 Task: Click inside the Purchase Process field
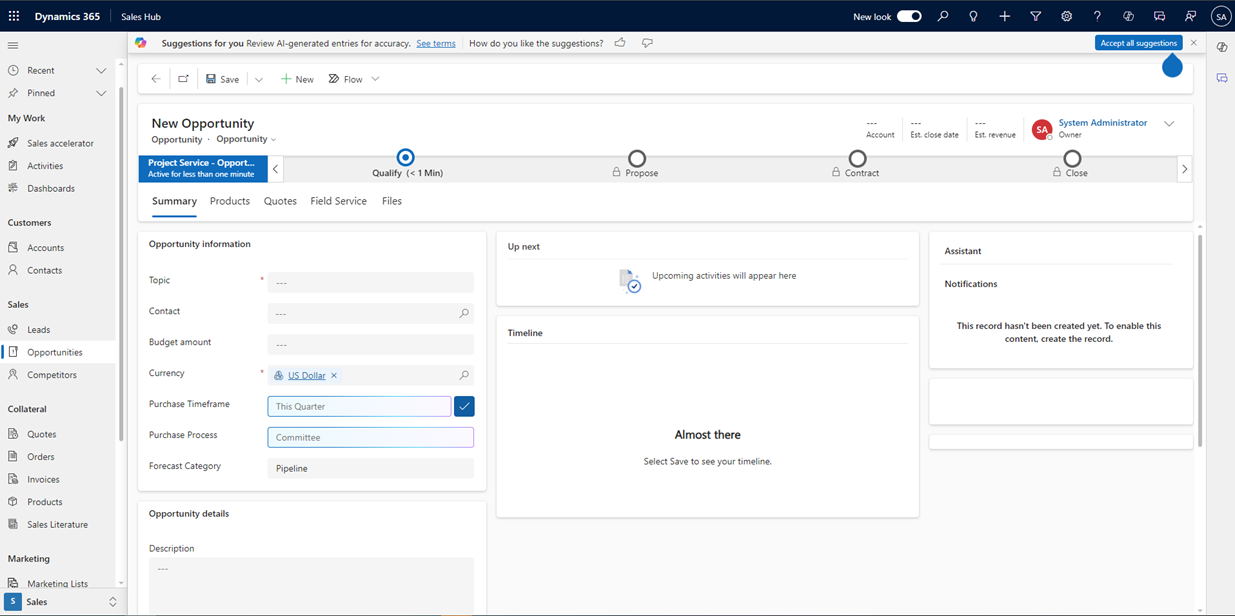[369, 437]
